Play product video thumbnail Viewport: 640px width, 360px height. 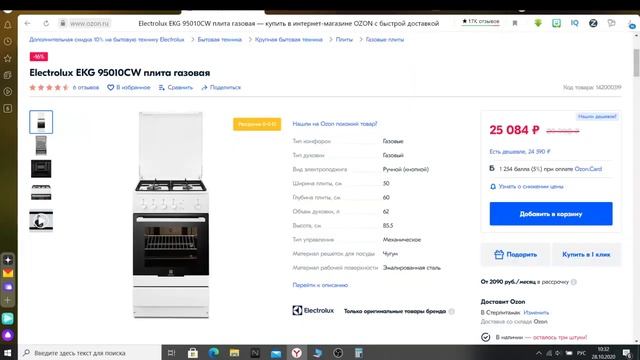(41, 220)
